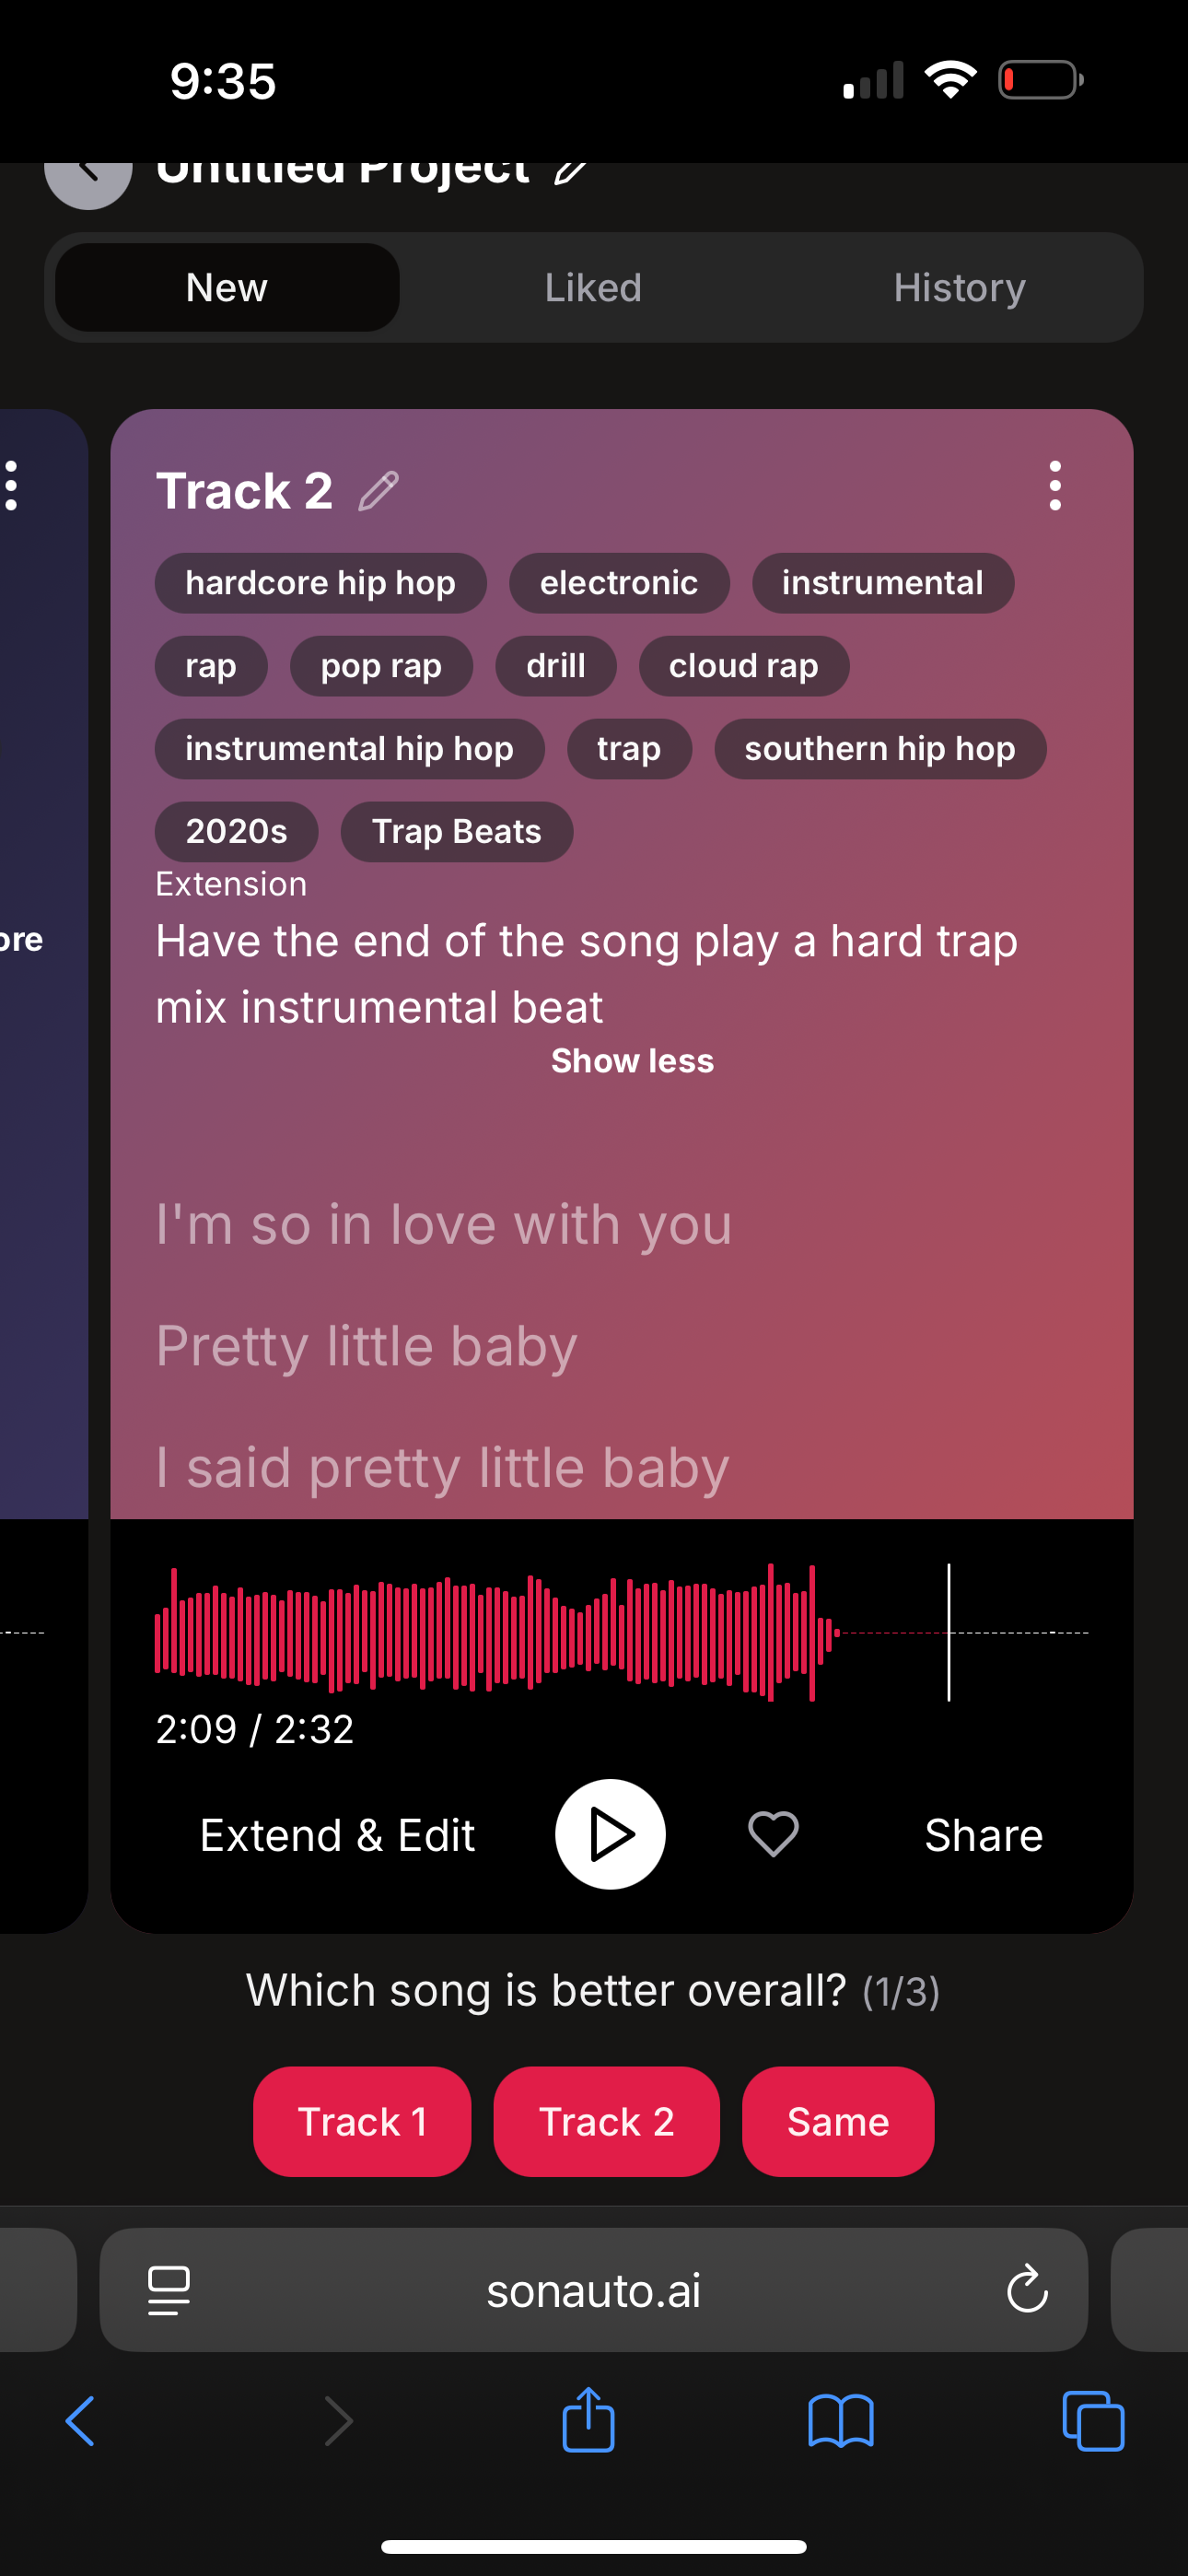This screenshot has width=1188, height=2576.
Task: Edit Track 2 name with pencil icon
Action: pos(379,491)
